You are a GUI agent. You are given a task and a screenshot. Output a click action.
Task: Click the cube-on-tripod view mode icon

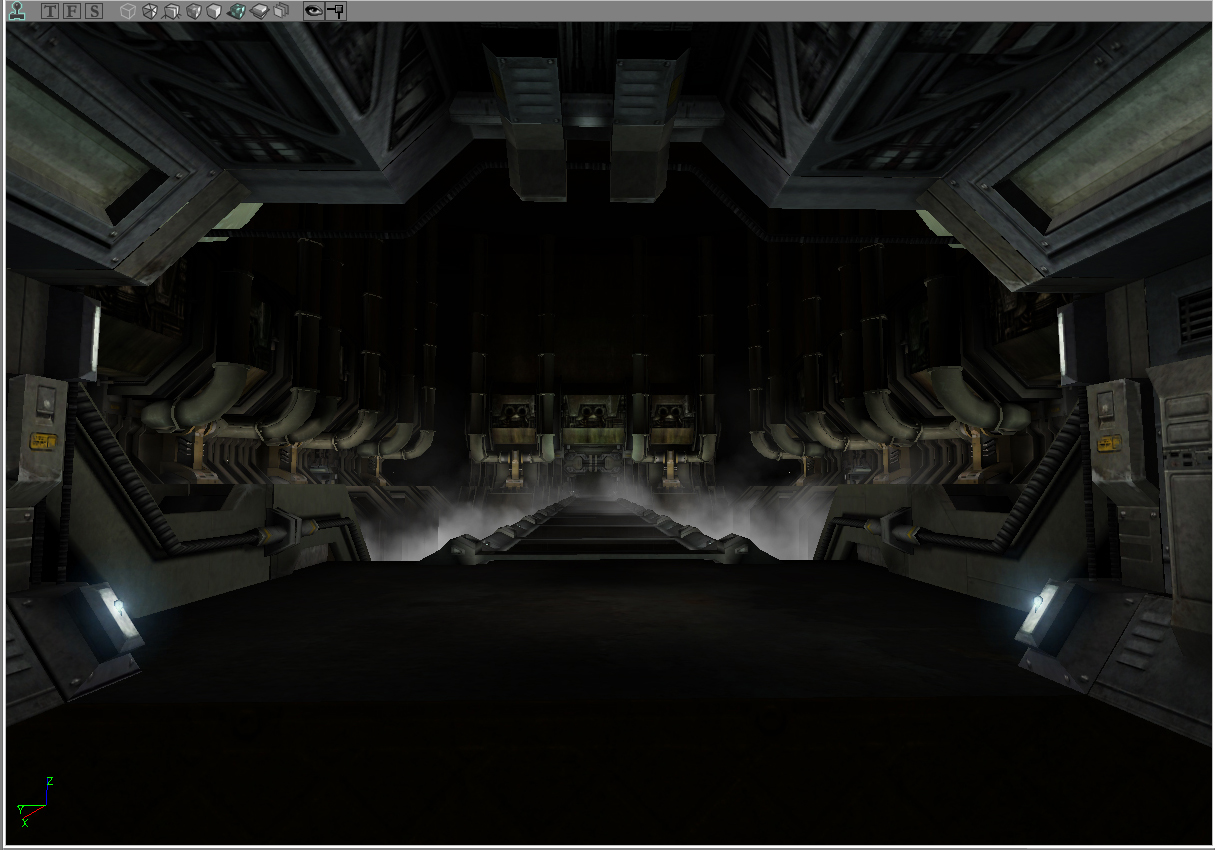(171, 11)
